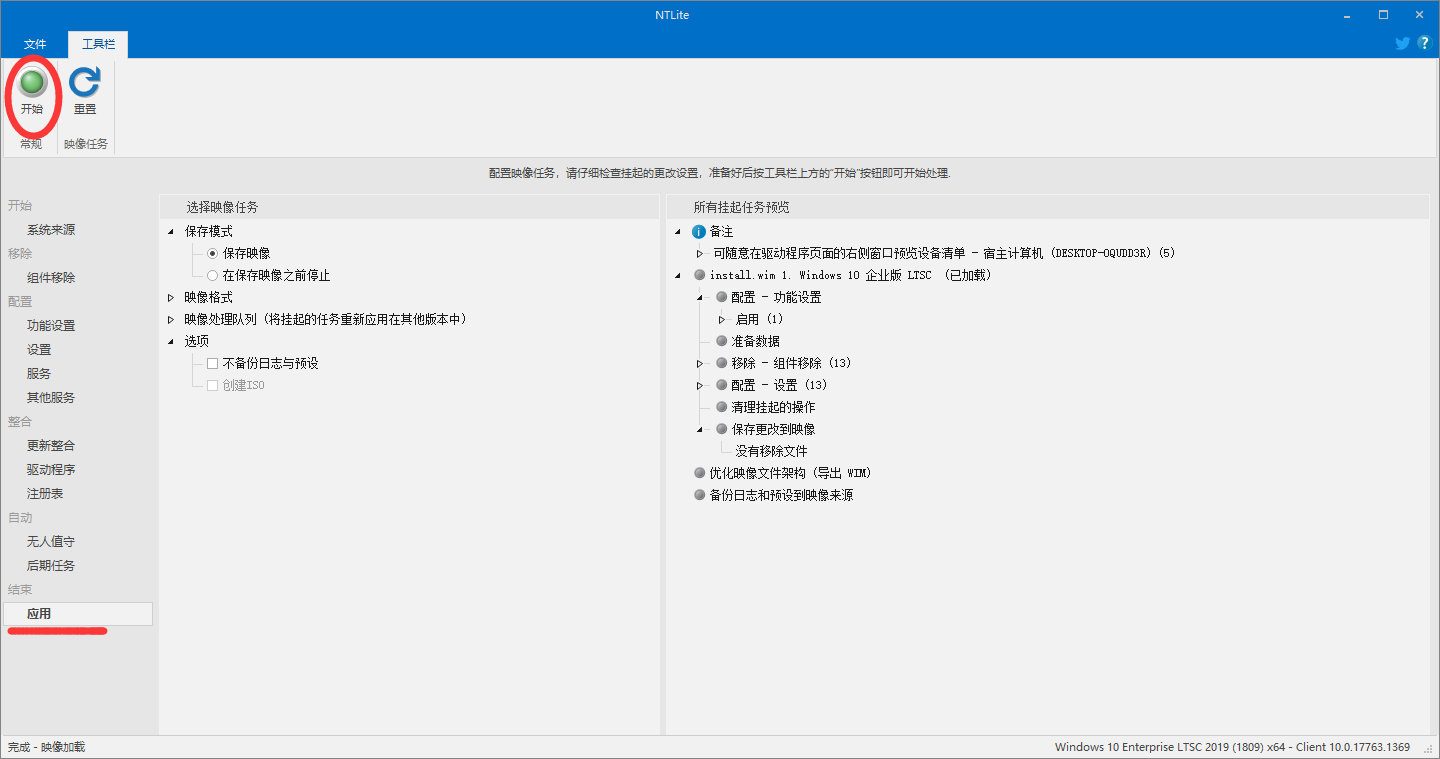Click the 选择映像任务 panel header

(410, 207)
